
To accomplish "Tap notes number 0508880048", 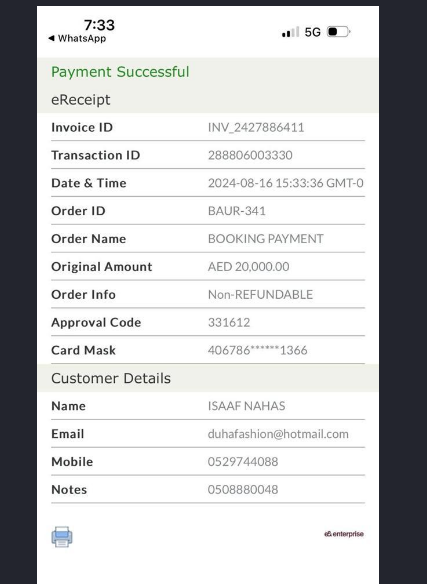I will [243, 490].
